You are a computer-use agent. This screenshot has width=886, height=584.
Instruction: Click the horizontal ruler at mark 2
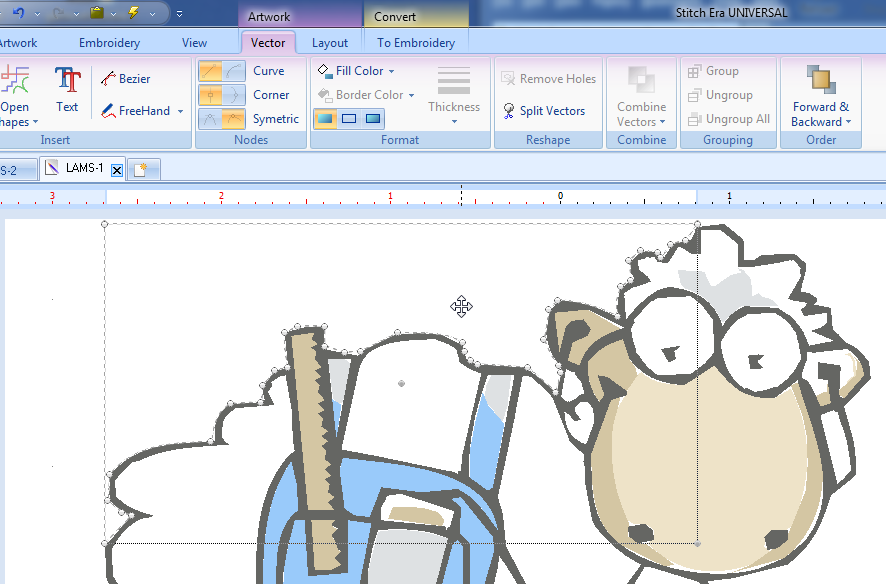[x=221, y=197]
